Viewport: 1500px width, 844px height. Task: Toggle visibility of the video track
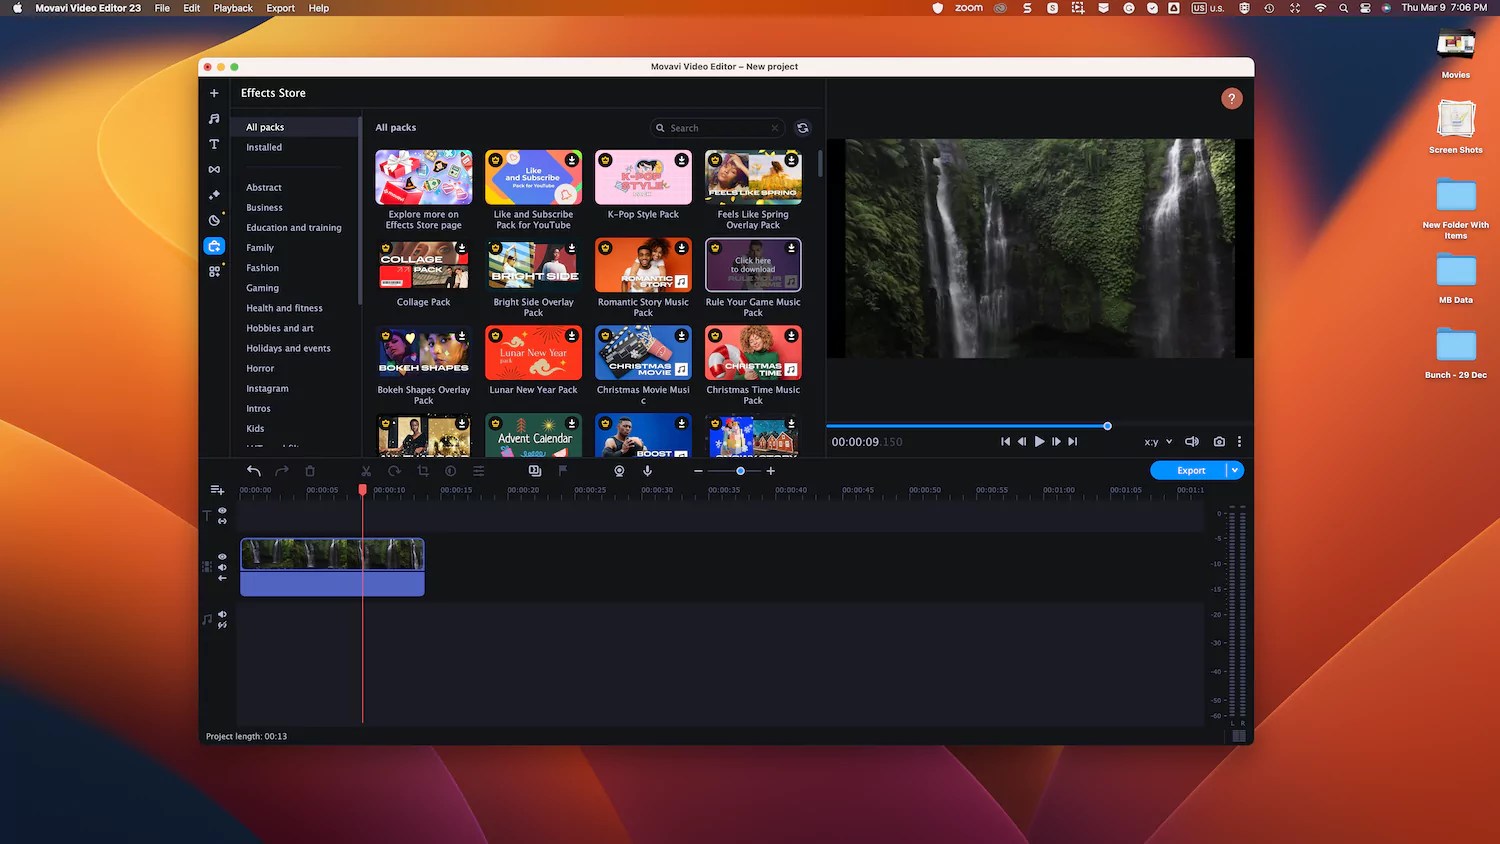222,555
